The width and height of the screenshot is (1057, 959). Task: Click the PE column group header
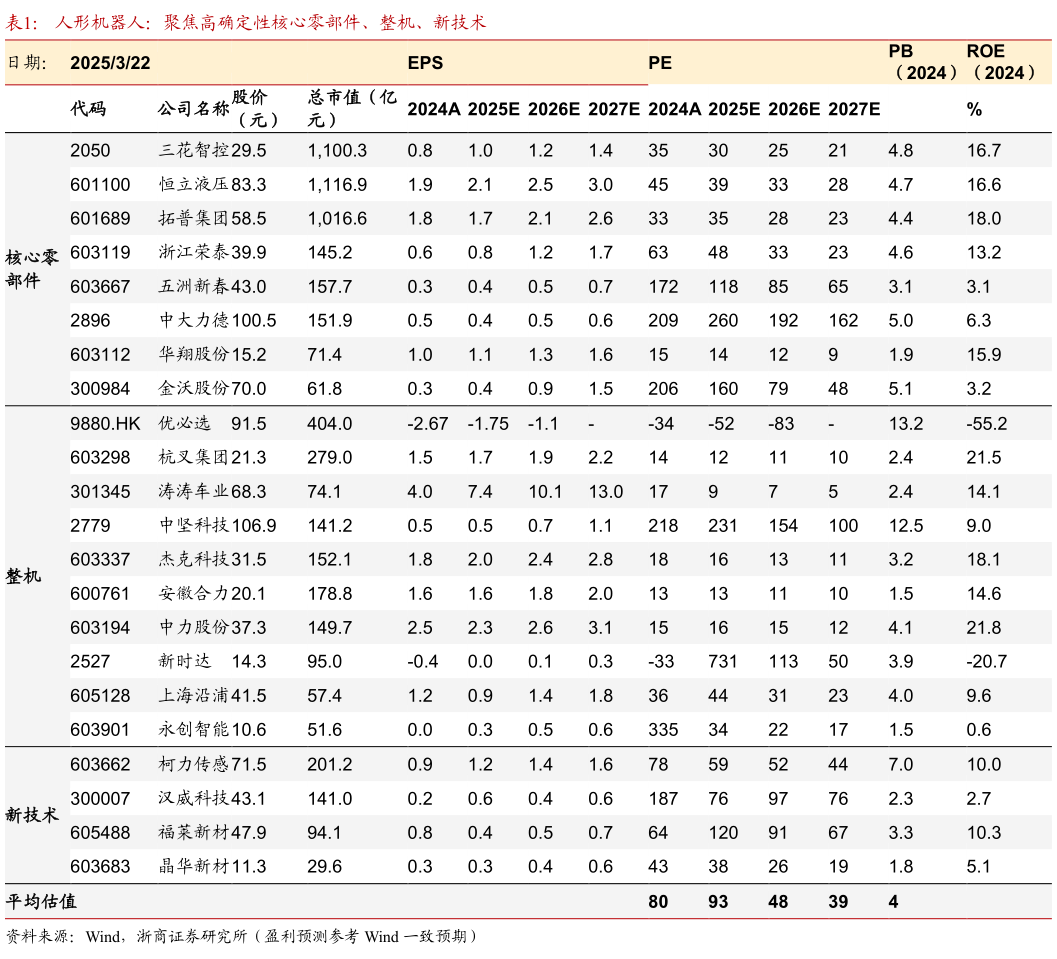pyautogui.click(x=660, y=63)
